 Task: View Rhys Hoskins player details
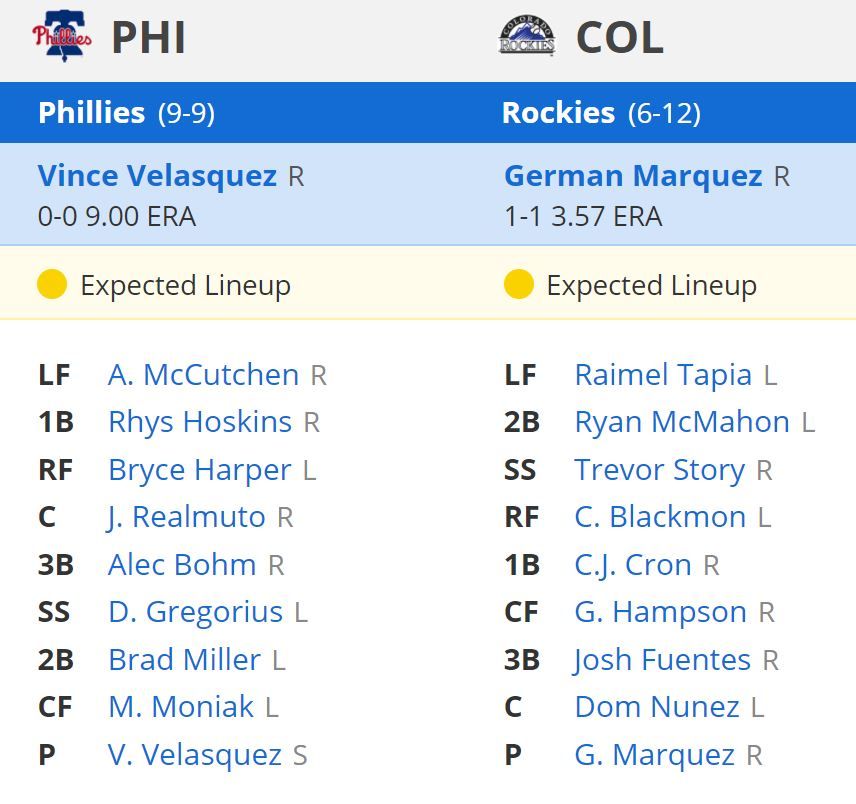(200, 422)
